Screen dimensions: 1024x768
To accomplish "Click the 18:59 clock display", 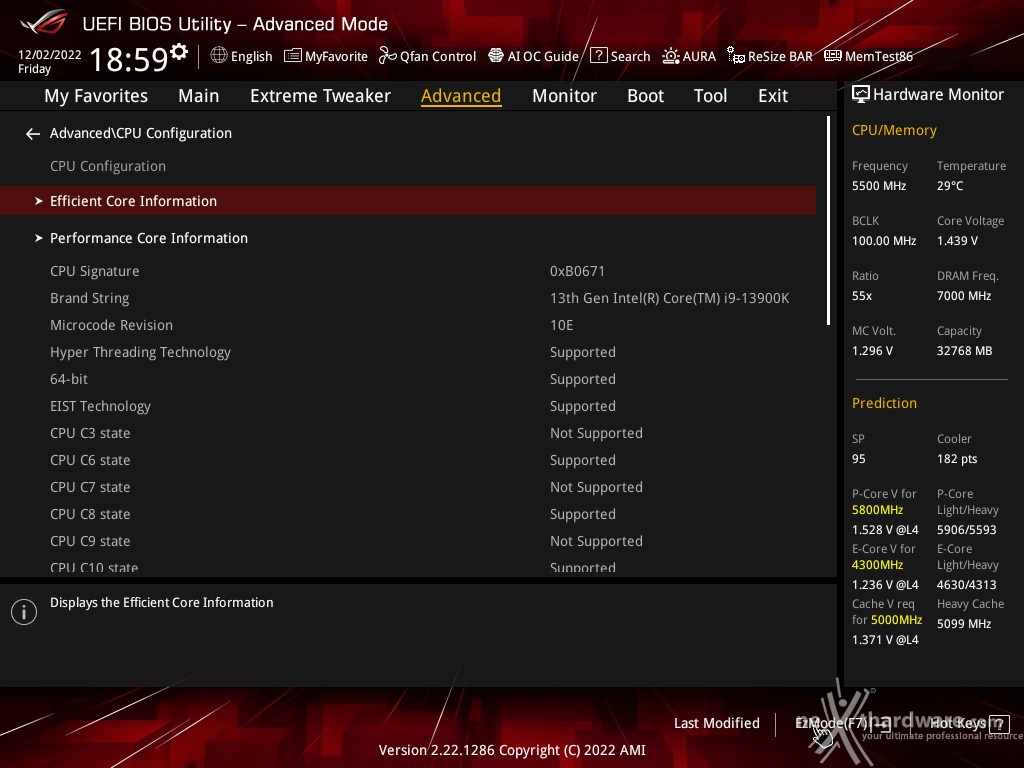I will tap(129, 59).
